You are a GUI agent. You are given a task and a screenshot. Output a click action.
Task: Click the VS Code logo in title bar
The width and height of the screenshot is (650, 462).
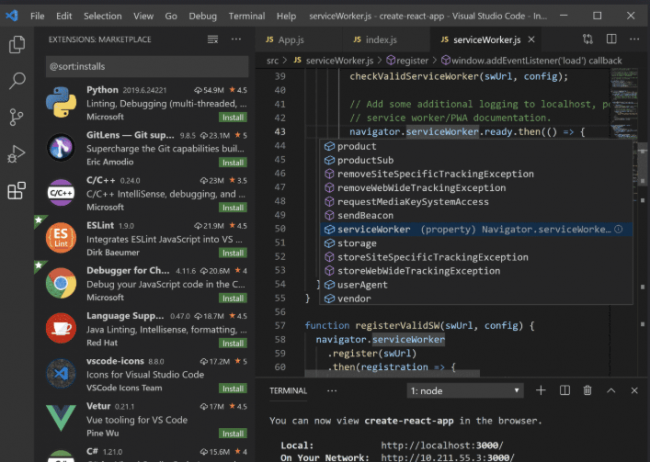pyautogui.click(x=12, y=16)
